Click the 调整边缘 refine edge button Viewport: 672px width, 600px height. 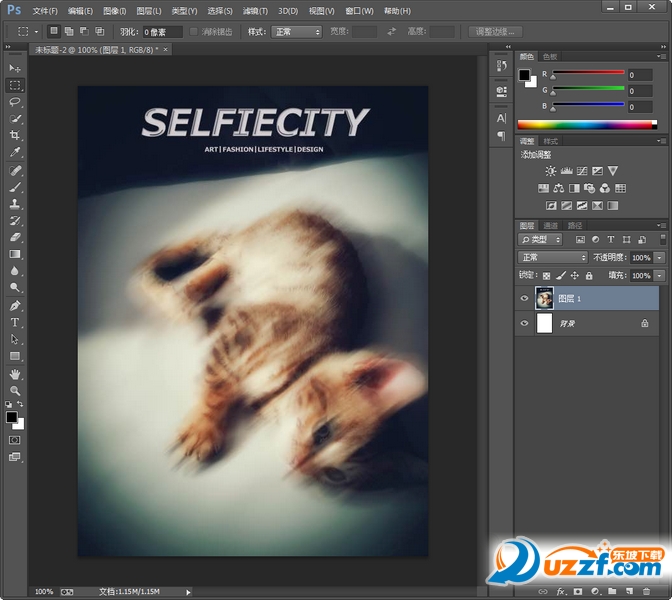495,32
